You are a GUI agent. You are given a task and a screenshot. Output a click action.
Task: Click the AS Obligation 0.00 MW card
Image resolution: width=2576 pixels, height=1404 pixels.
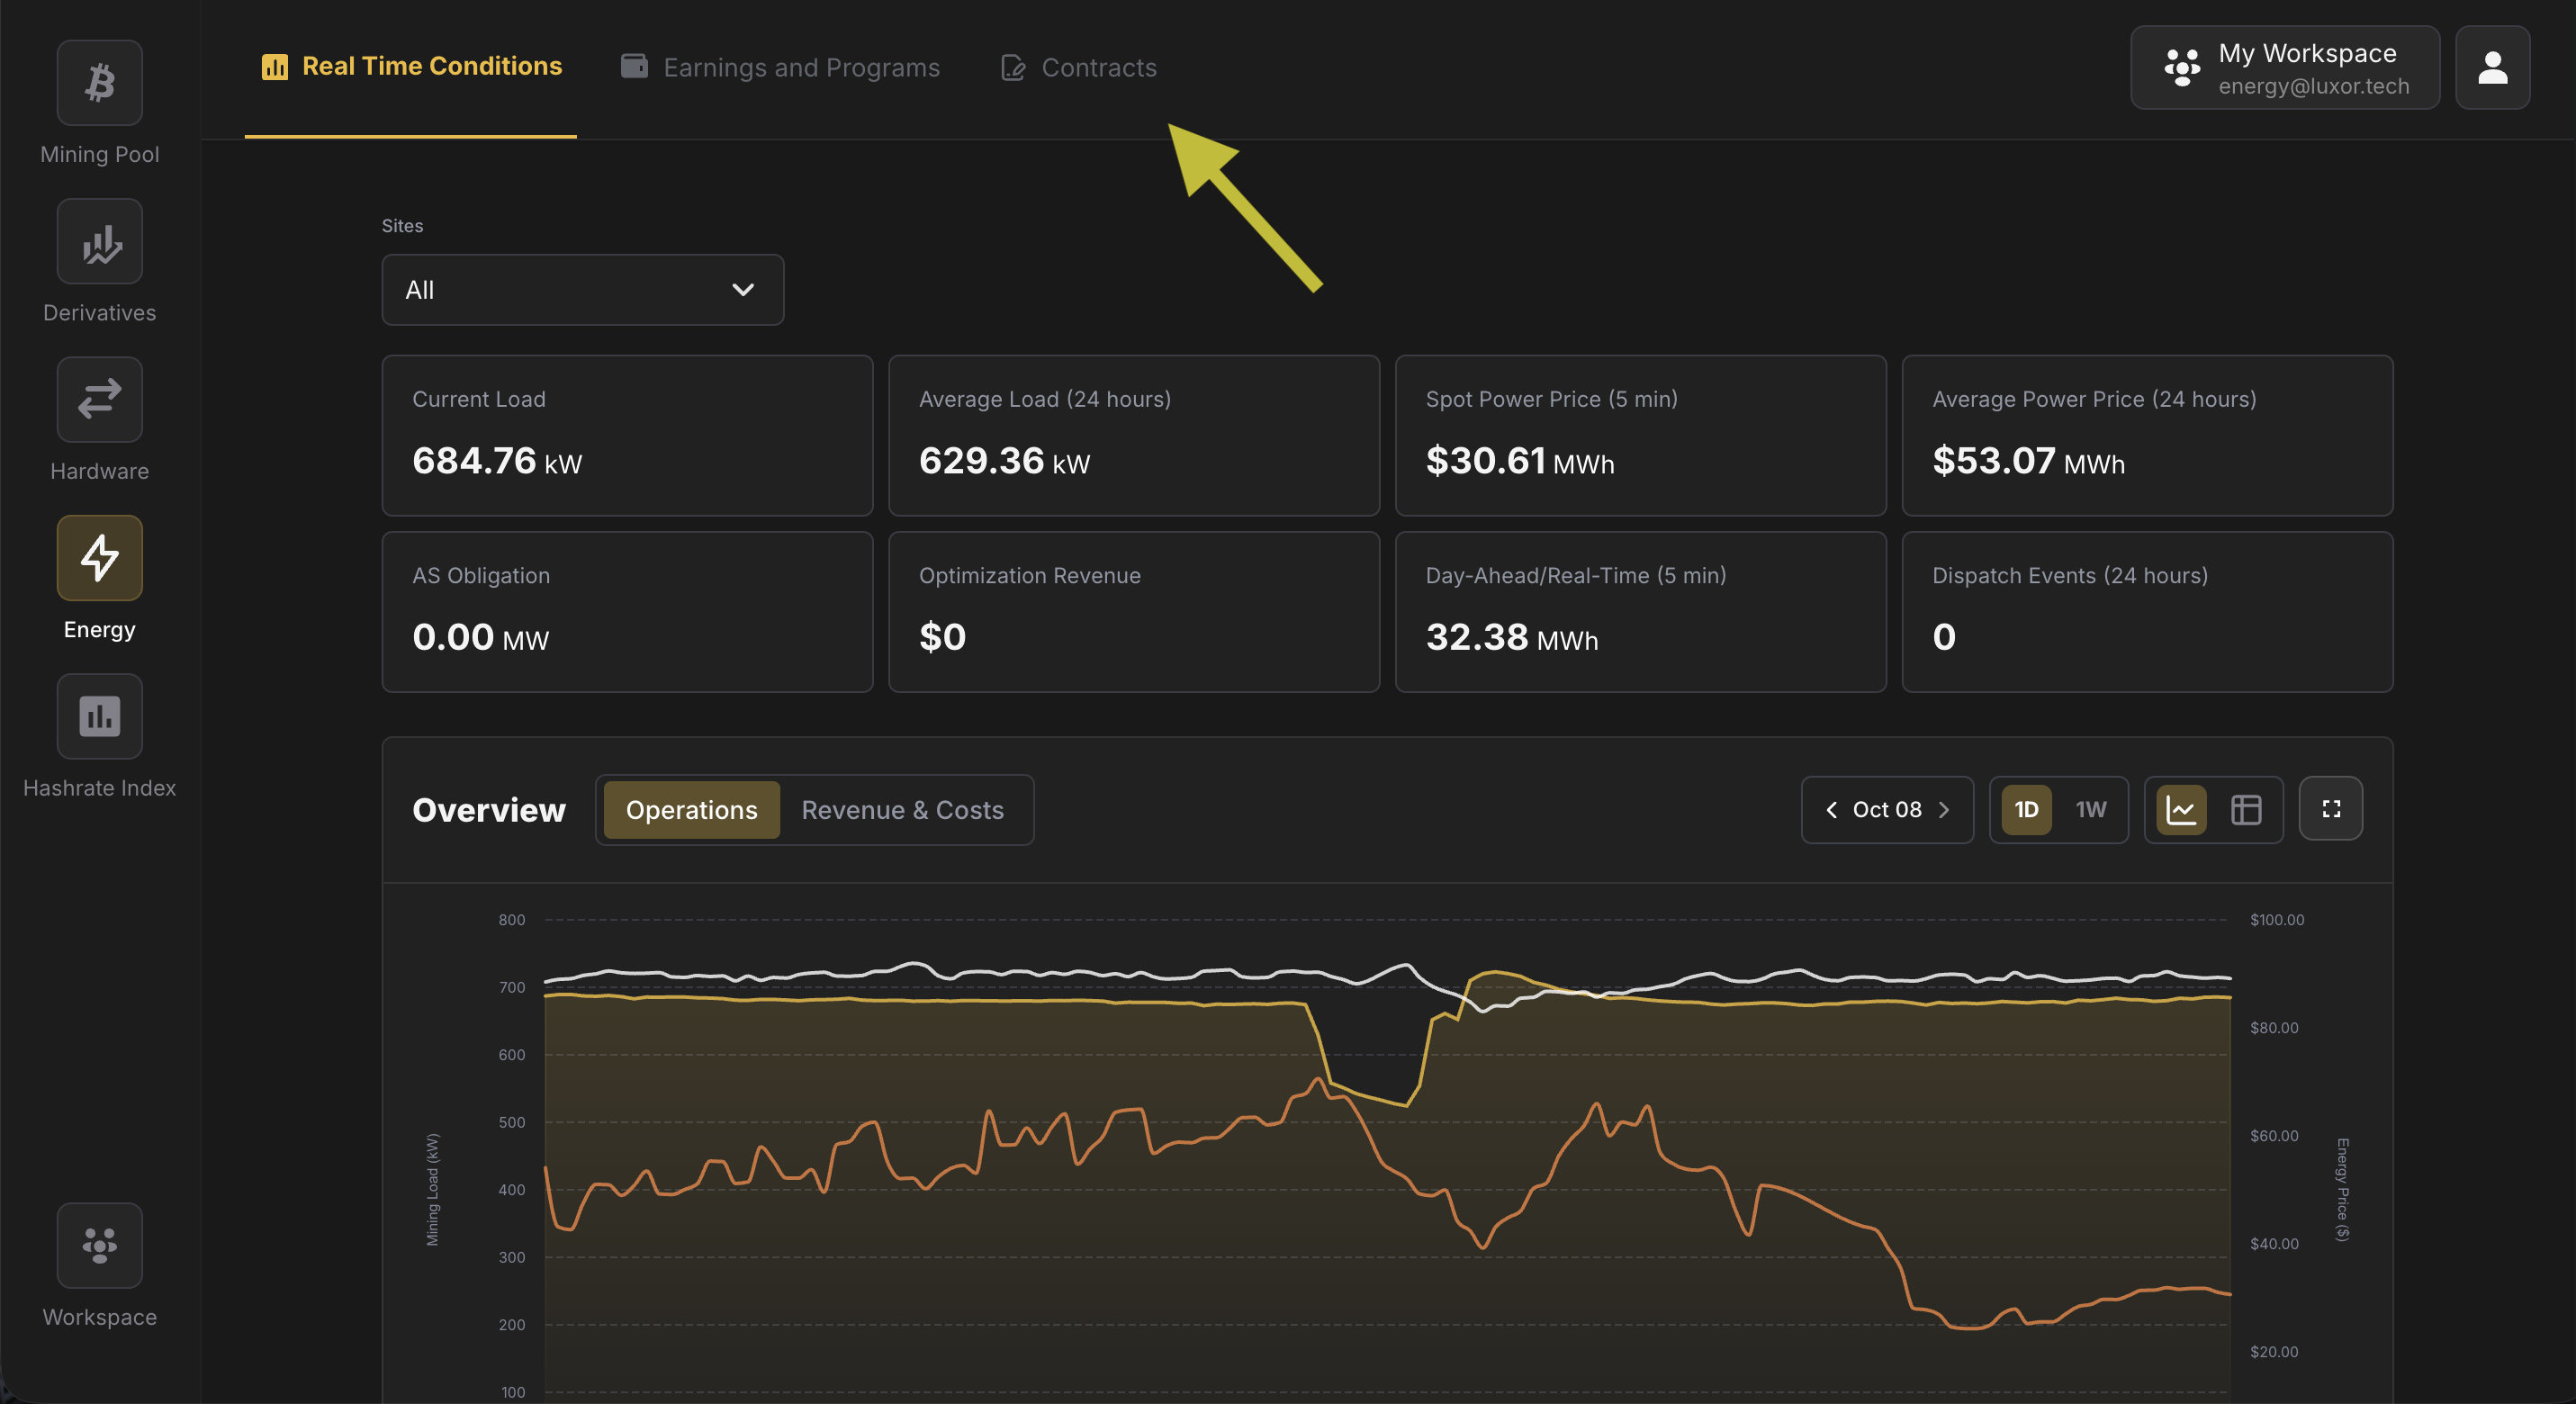[x=627, y=612]
